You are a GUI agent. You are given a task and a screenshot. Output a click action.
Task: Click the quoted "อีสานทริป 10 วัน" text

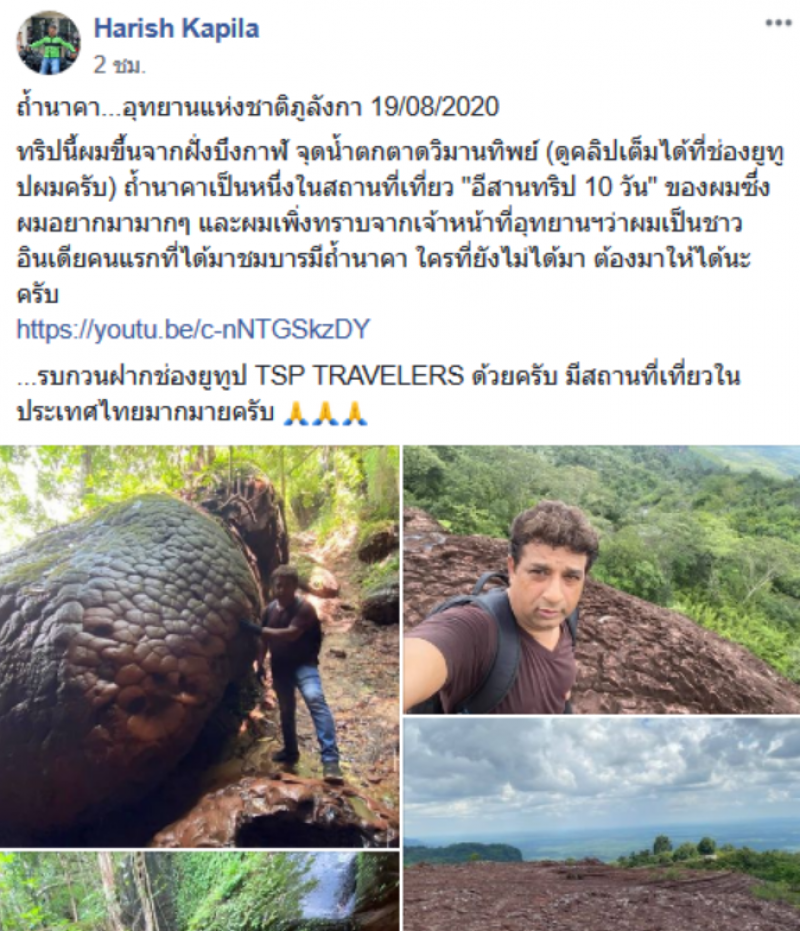click(x=560, y=187)
